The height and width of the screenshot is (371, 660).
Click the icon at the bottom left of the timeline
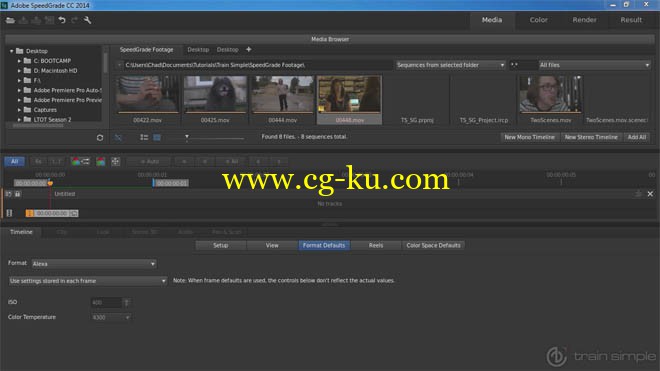point(9,213)
